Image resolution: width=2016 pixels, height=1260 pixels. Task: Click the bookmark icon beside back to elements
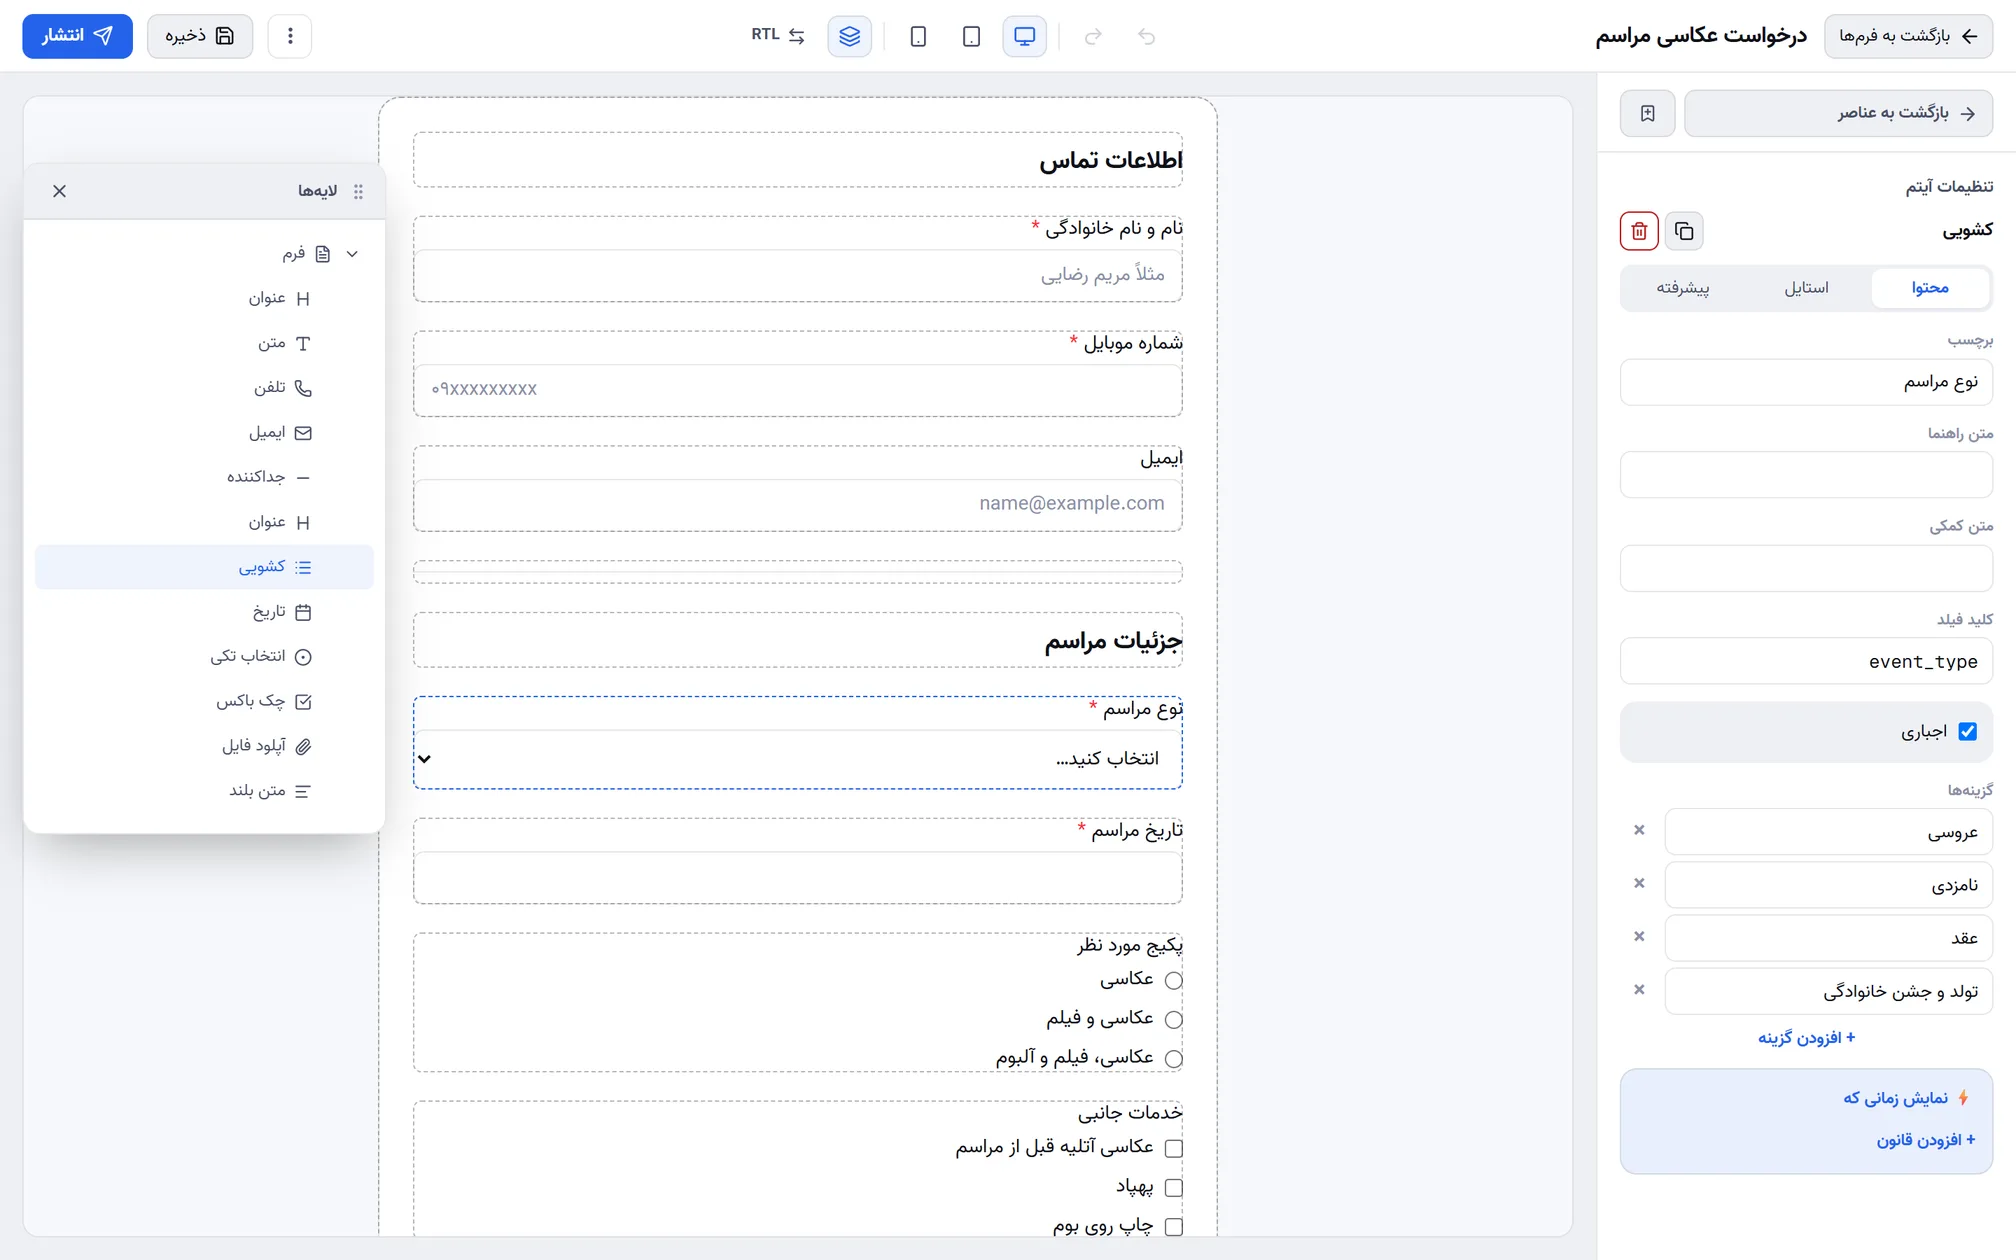point(1648,113)
